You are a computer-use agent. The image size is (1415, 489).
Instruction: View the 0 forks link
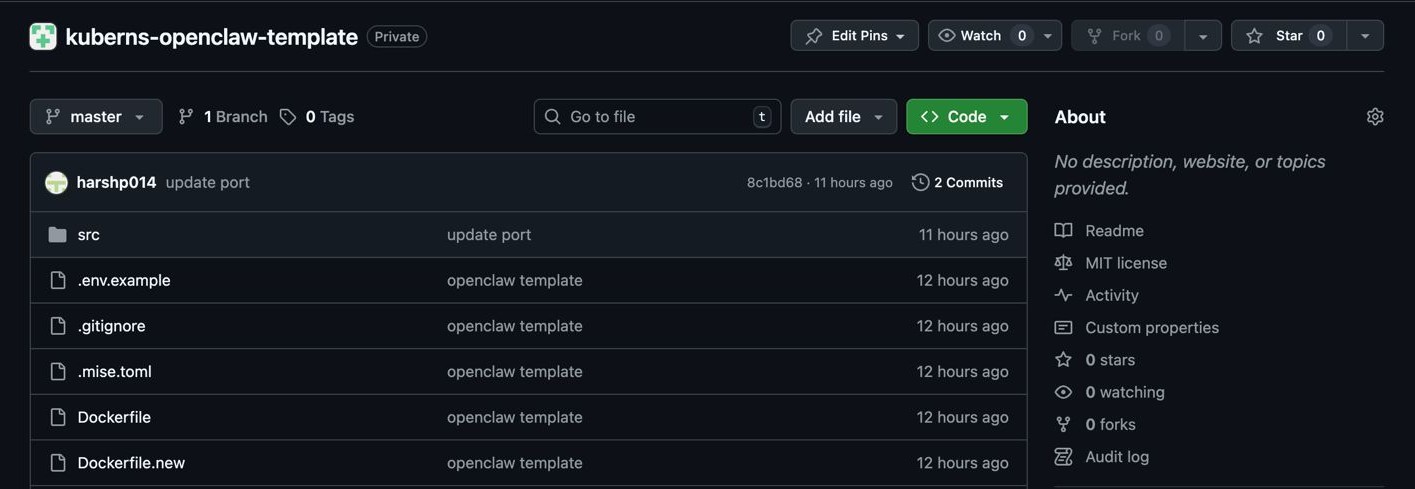[1110, 425]
